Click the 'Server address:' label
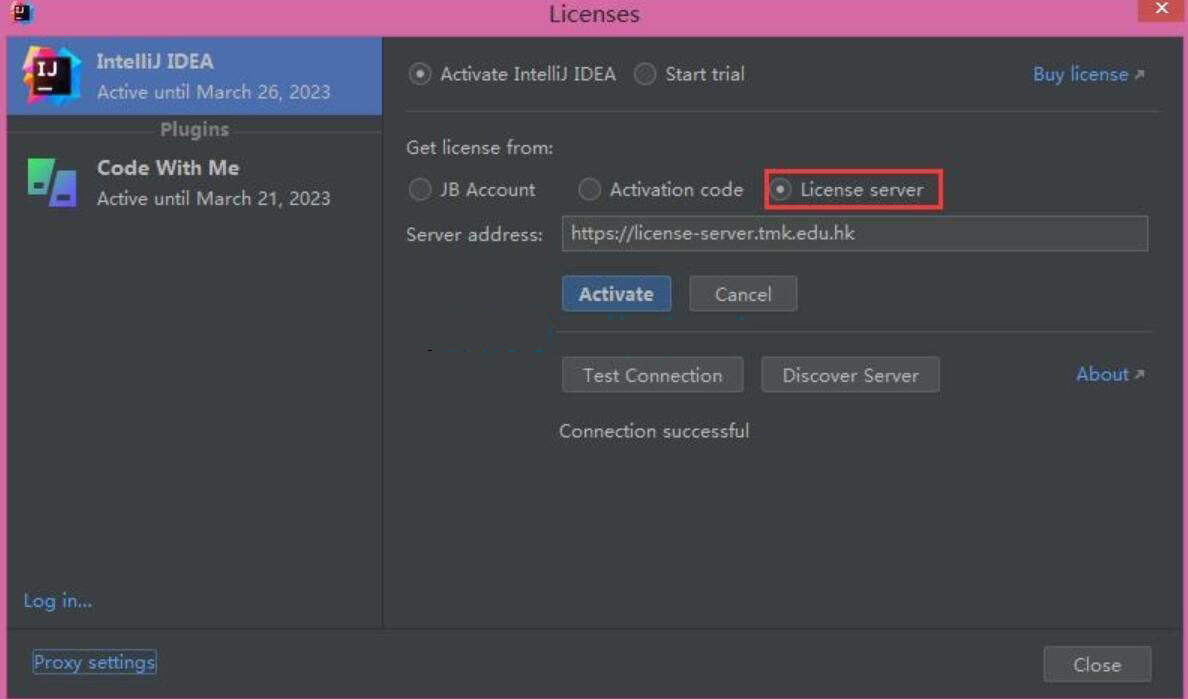This screenshot has width=1188, height=699. [474, 235]
